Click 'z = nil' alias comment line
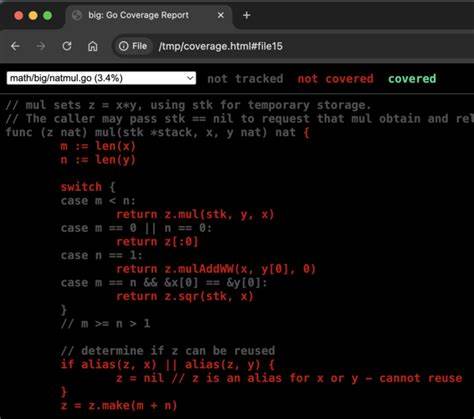The width and height of the screenshot is (474, 419). (x=289, y=378)
